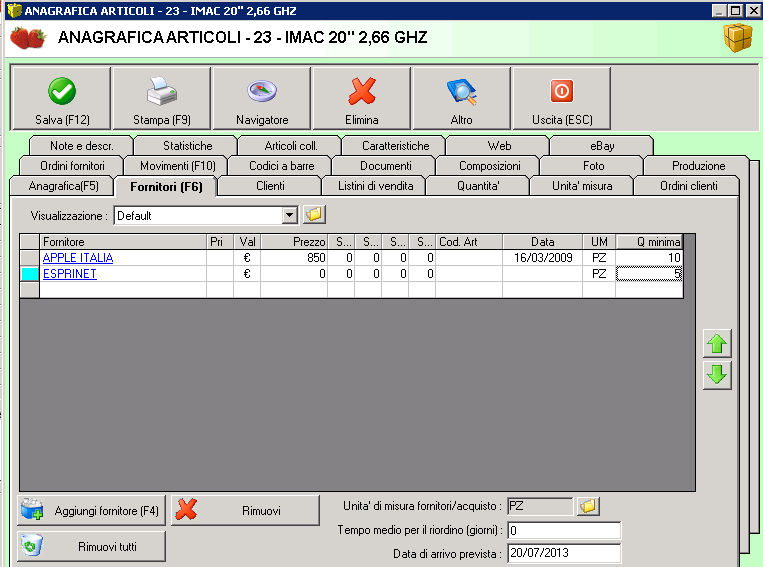Open the Altro magnifier book button
The image size is (763, 567).
(461, 99)
